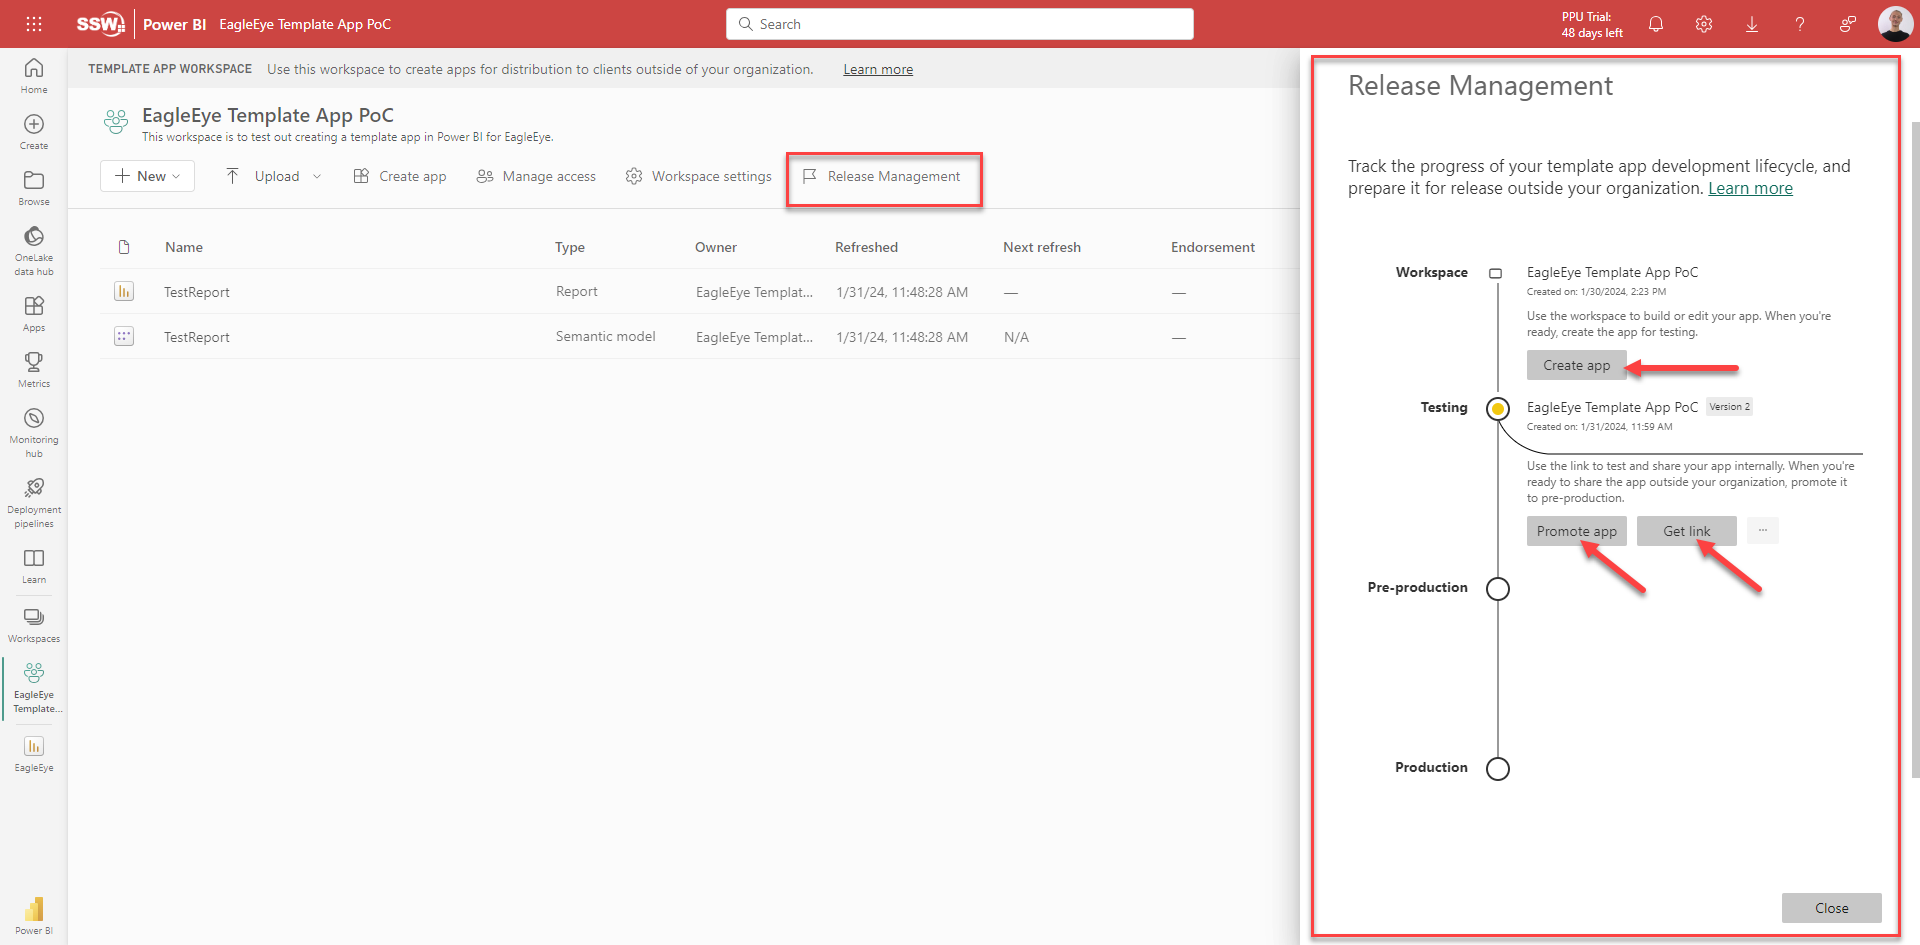Click the Search input field
1920x945 pixels.
pyautogui.click(x=960, y=24)
